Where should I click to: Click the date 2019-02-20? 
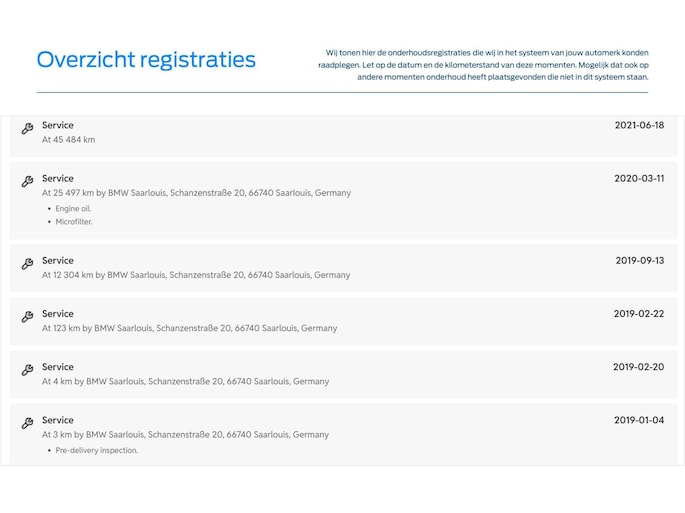(x=639, y=367)
